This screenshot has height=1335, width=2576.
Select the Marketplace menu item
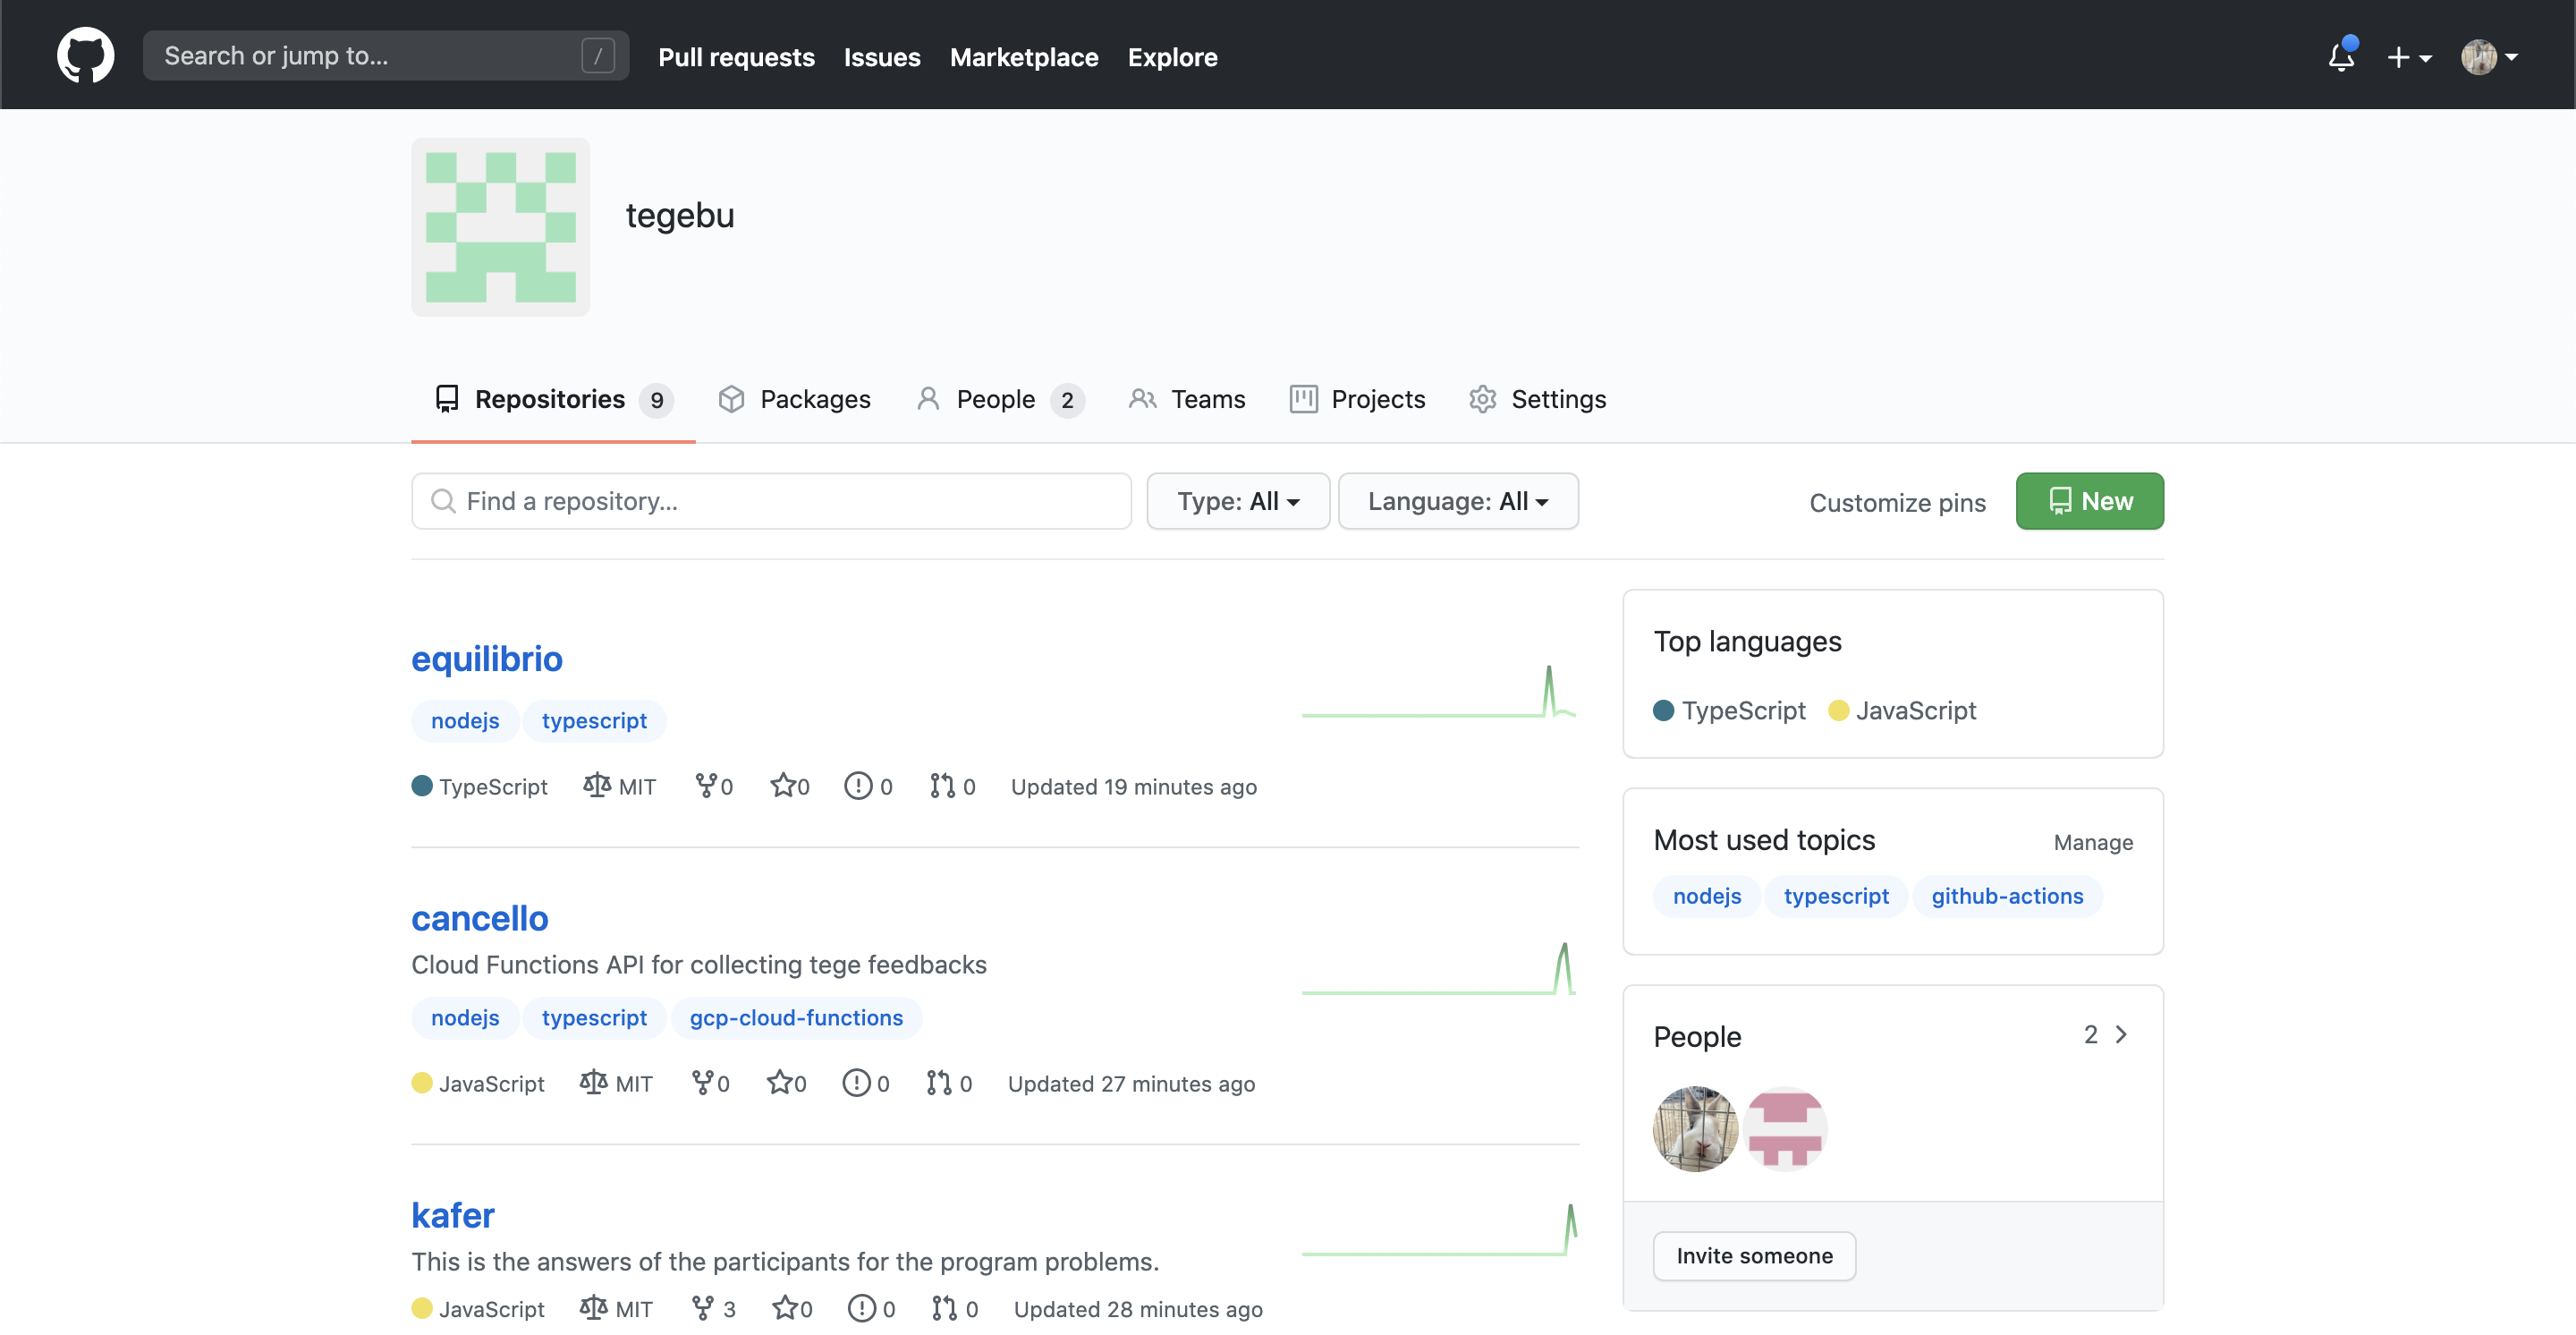(1024, 57)
